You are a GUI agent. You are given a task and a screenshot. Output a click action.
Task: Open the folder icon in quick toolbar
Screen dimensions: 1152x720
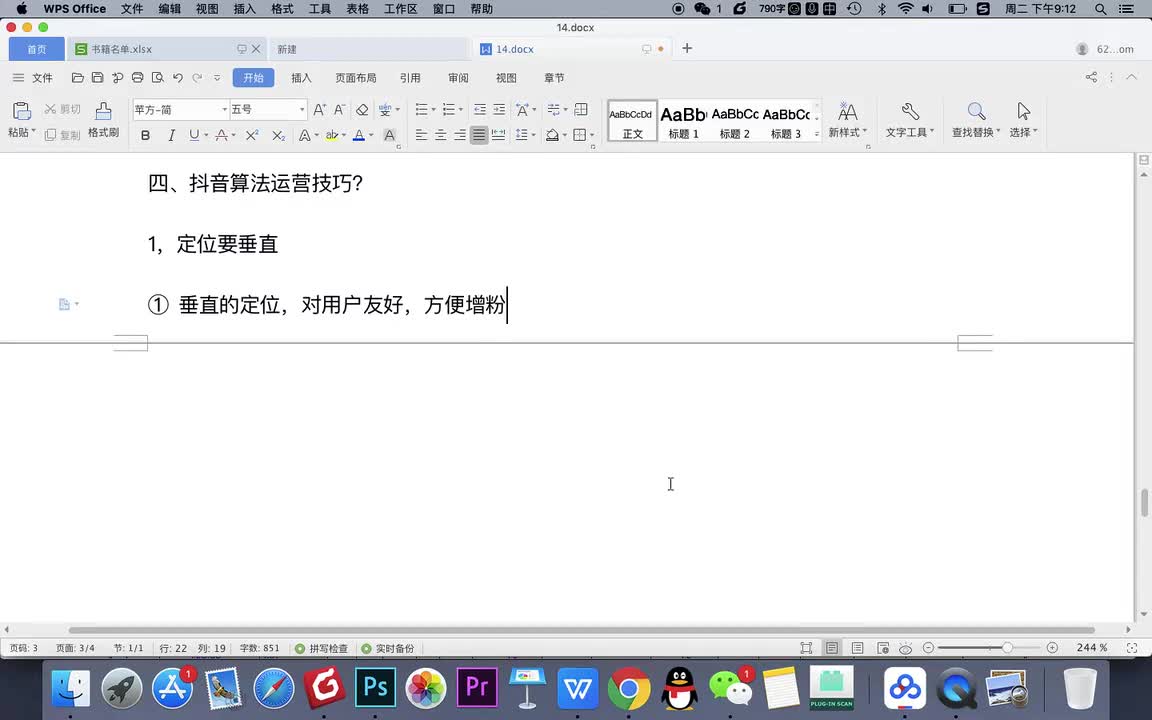click(x=77, y=78)
